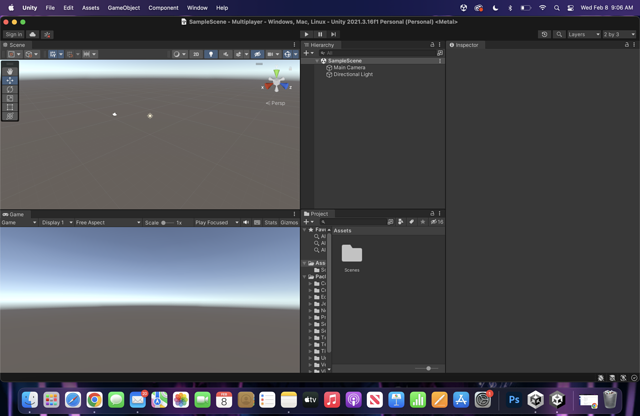The height and width of the screenshot is (416, 640).
Task: Click Hierarchy search field
Action: 378,53
